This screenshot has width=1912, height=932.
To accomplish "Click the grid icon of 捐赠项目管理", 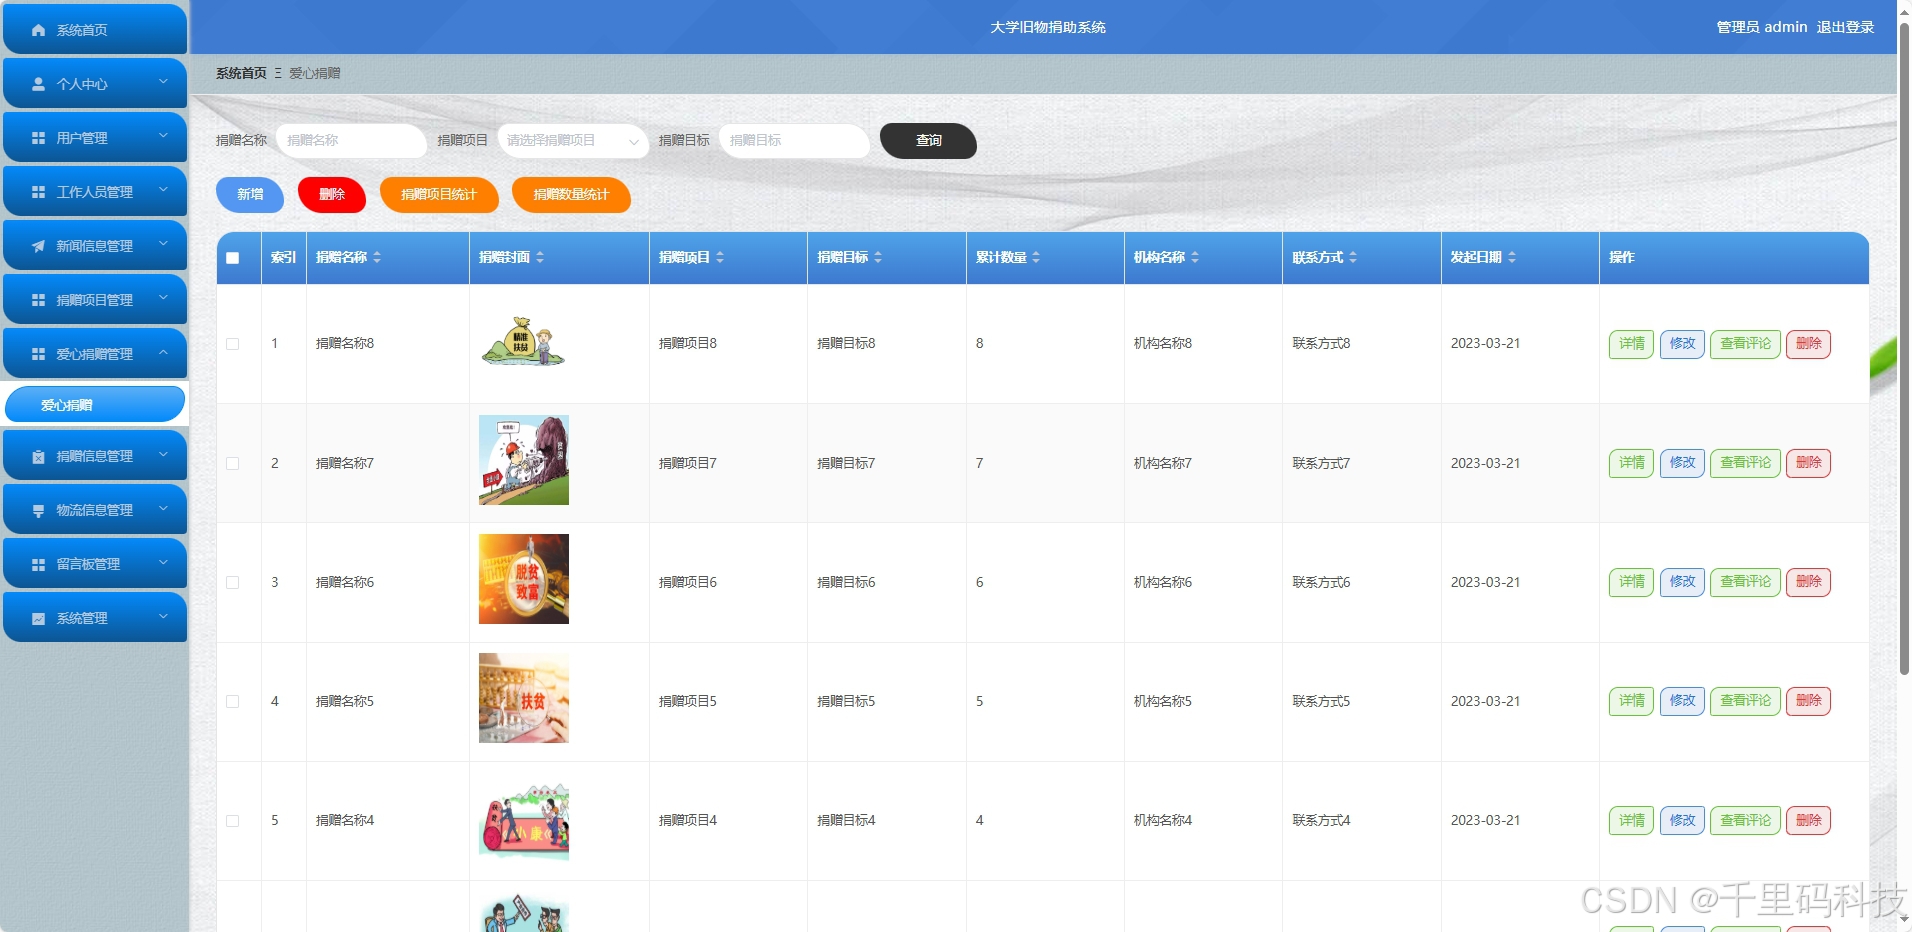I will (x=39, y=300).
